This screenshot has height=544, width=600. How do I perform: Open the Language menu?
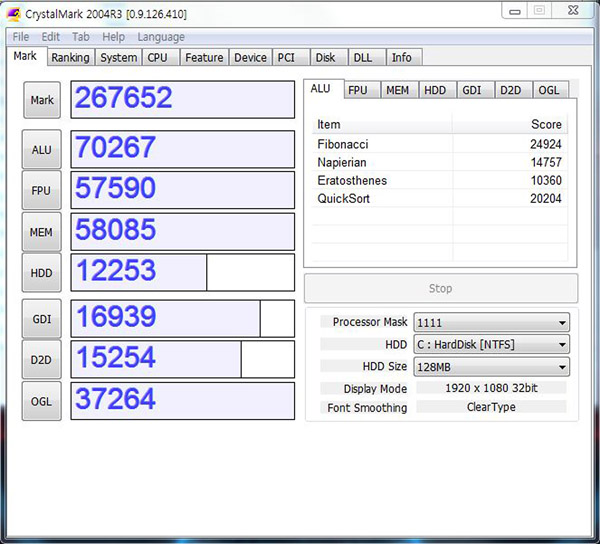[161, 37]
